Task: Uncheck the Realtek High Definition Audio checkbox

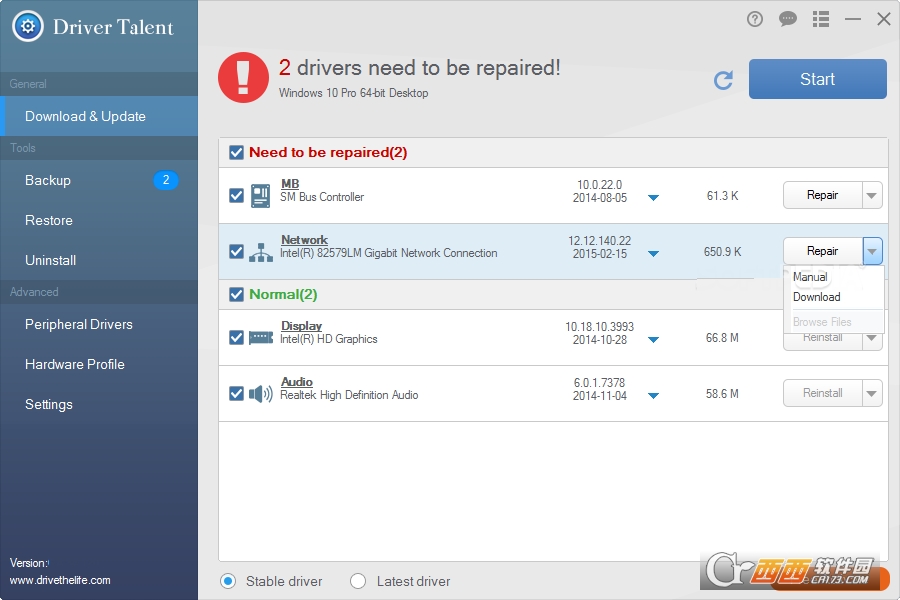Action: click(236, 394)
